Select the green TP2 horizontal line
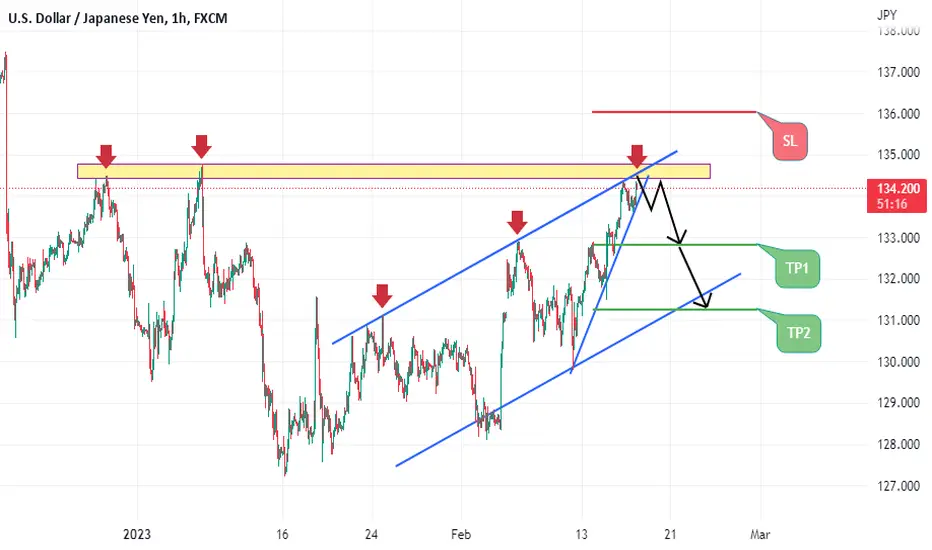 [x=676, y=309]
